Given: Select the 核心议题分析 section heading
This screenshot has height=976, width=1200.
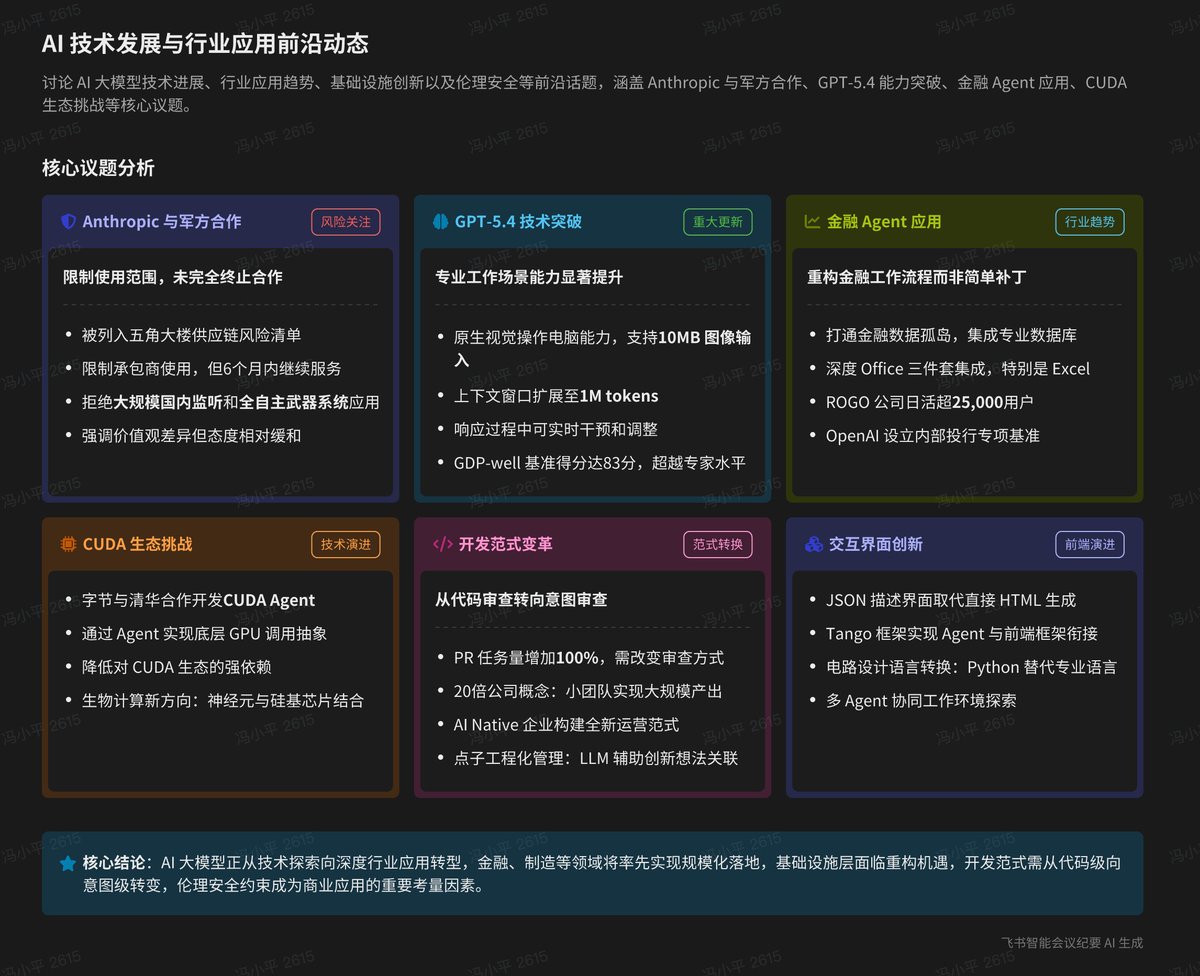Looking at the screenshot, I should [98, 168].
